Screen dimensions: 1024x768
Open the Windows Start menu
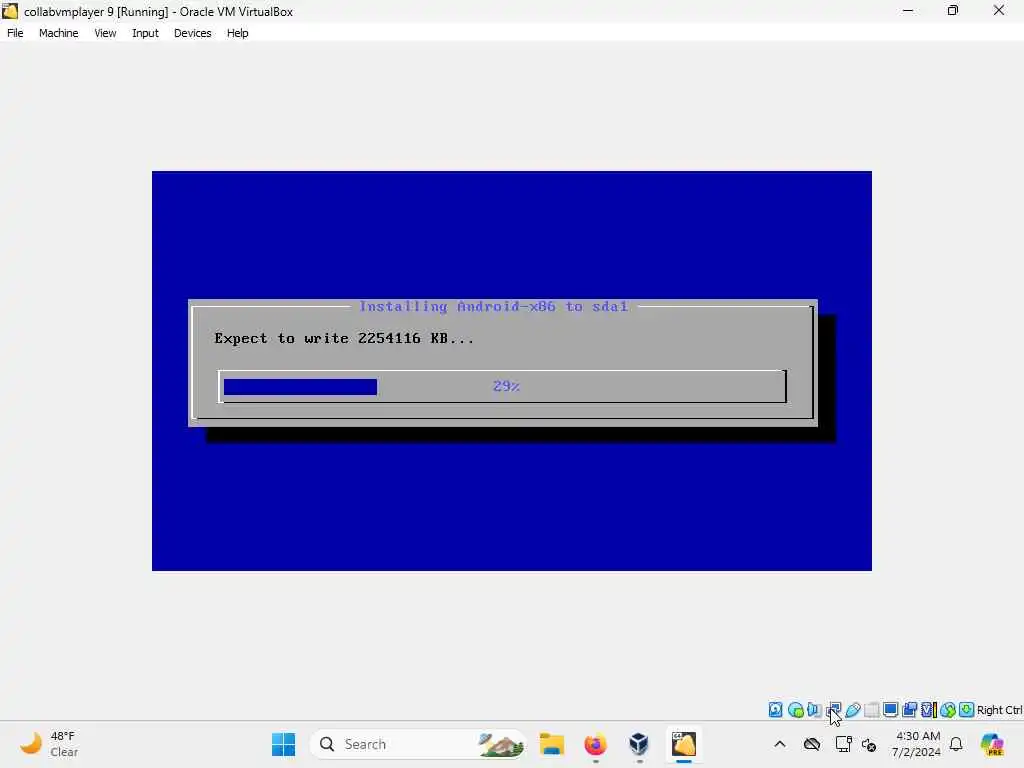[x=283, y=744]
